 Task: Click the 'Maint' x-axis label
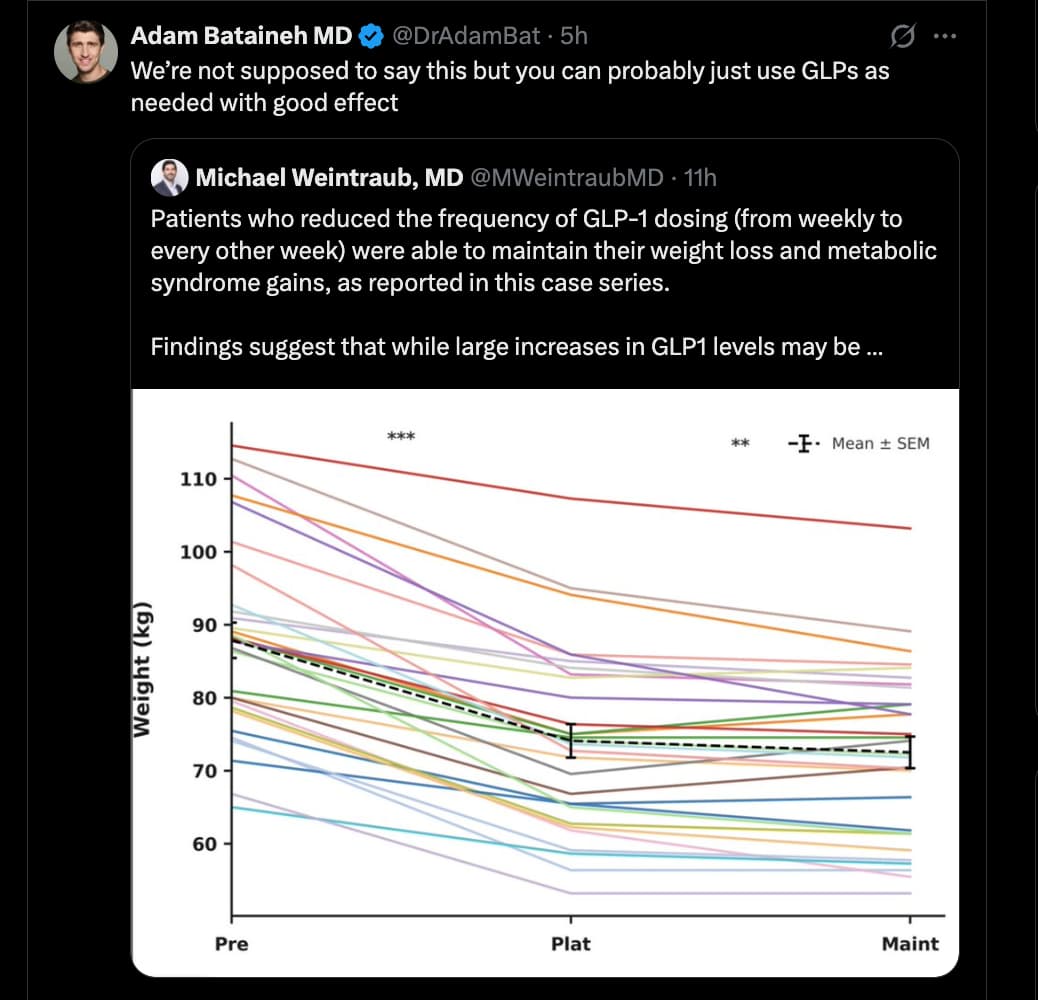pyautogui.click(x=910, y=944)
